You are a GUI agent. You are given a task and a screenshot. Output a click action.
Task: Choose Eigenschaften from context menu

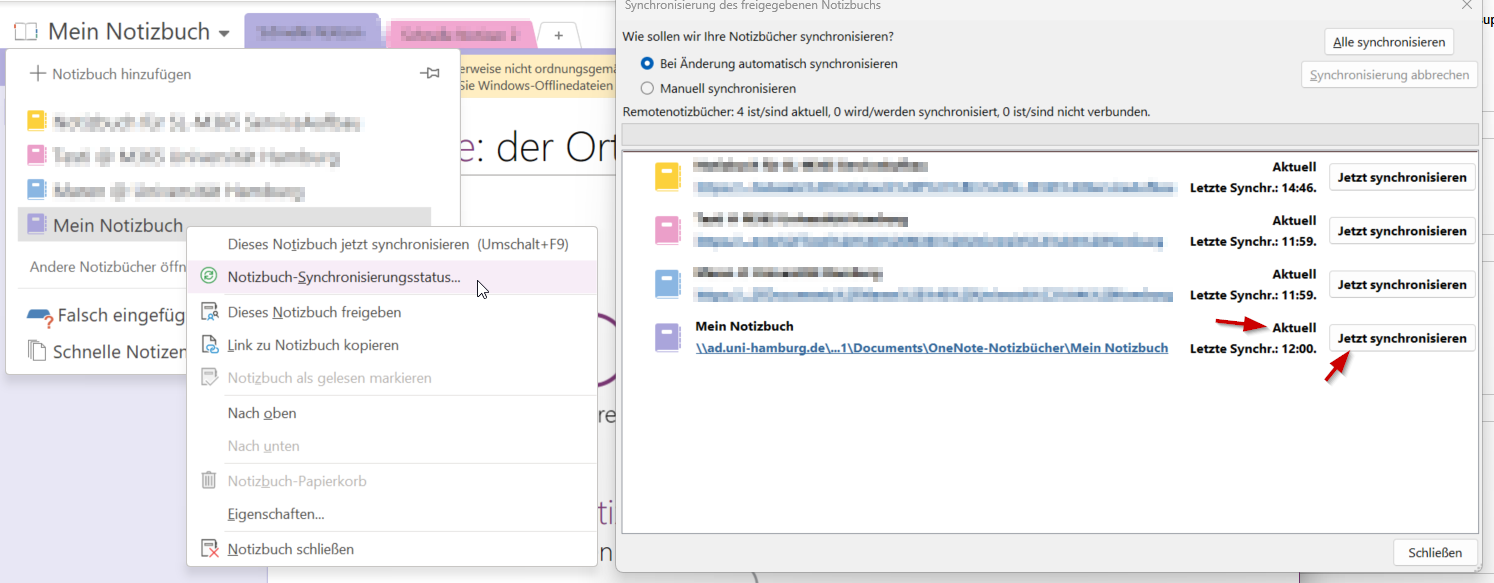point(275,514)
